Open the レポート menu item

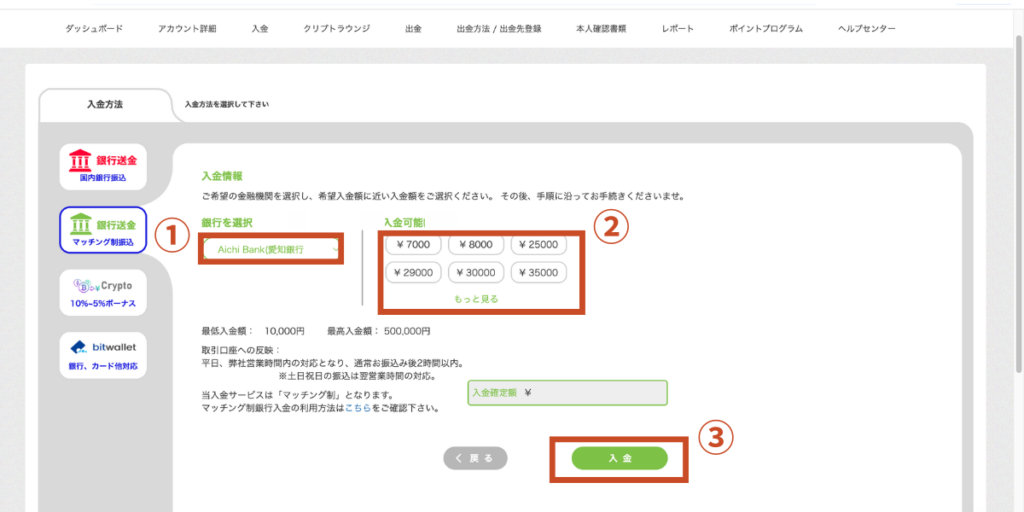(x=677, y=29)
